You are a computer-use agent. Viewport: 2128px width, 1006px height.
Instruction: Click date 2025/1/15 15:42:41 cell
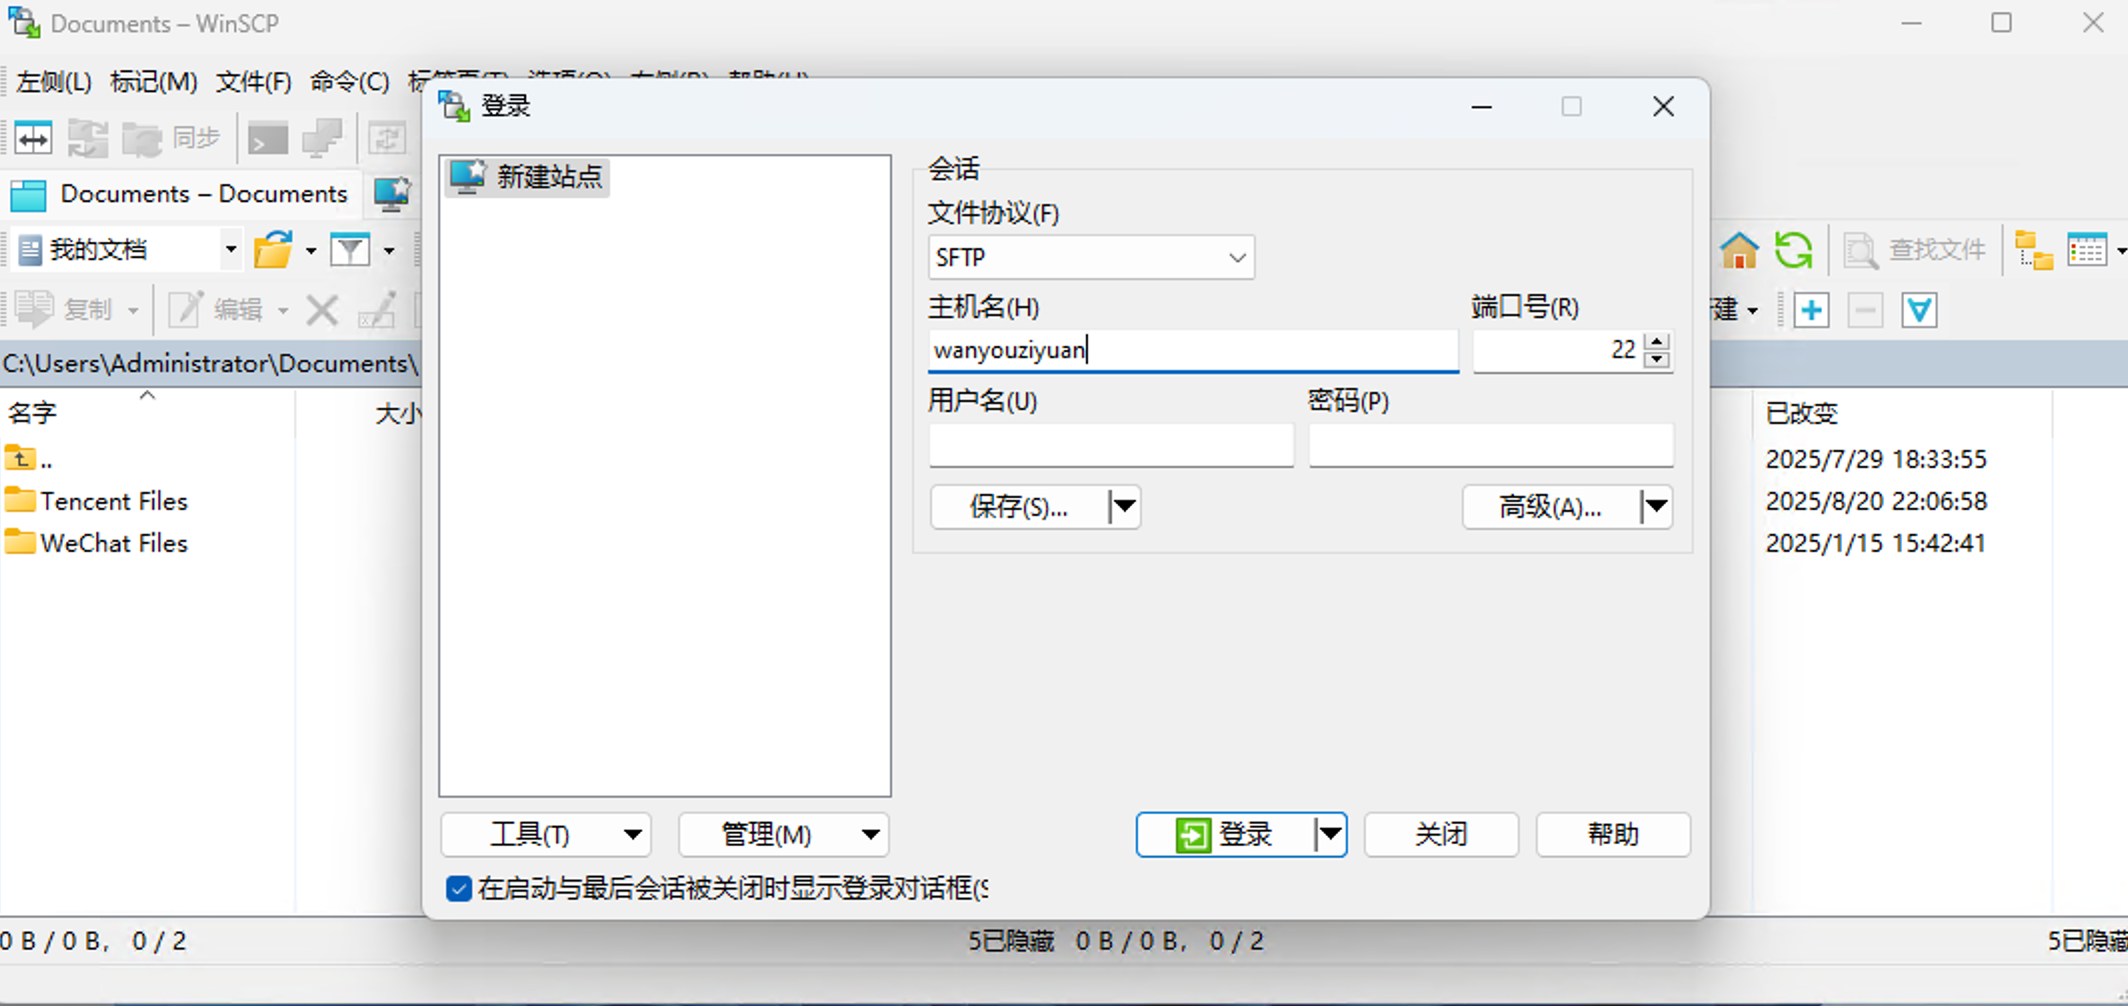coord(1876,543)
